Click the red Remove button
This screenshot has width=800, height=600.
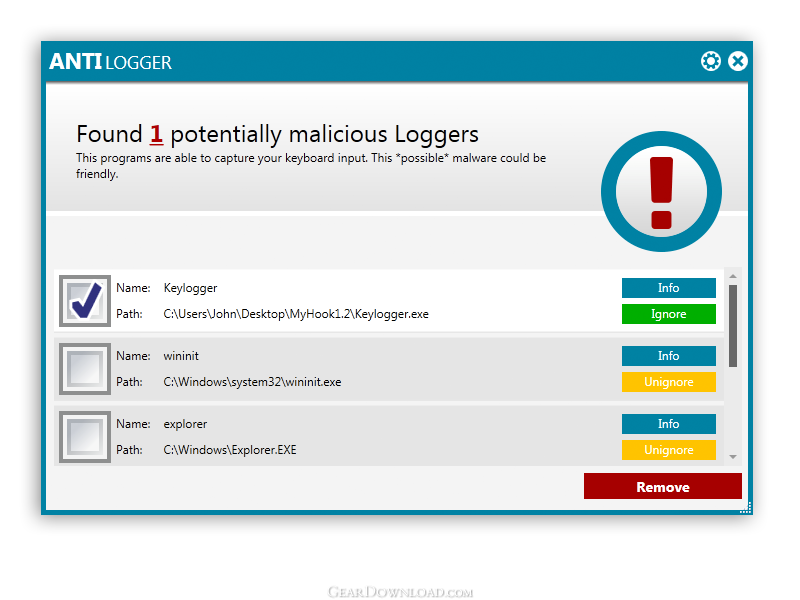coord(663,486)
